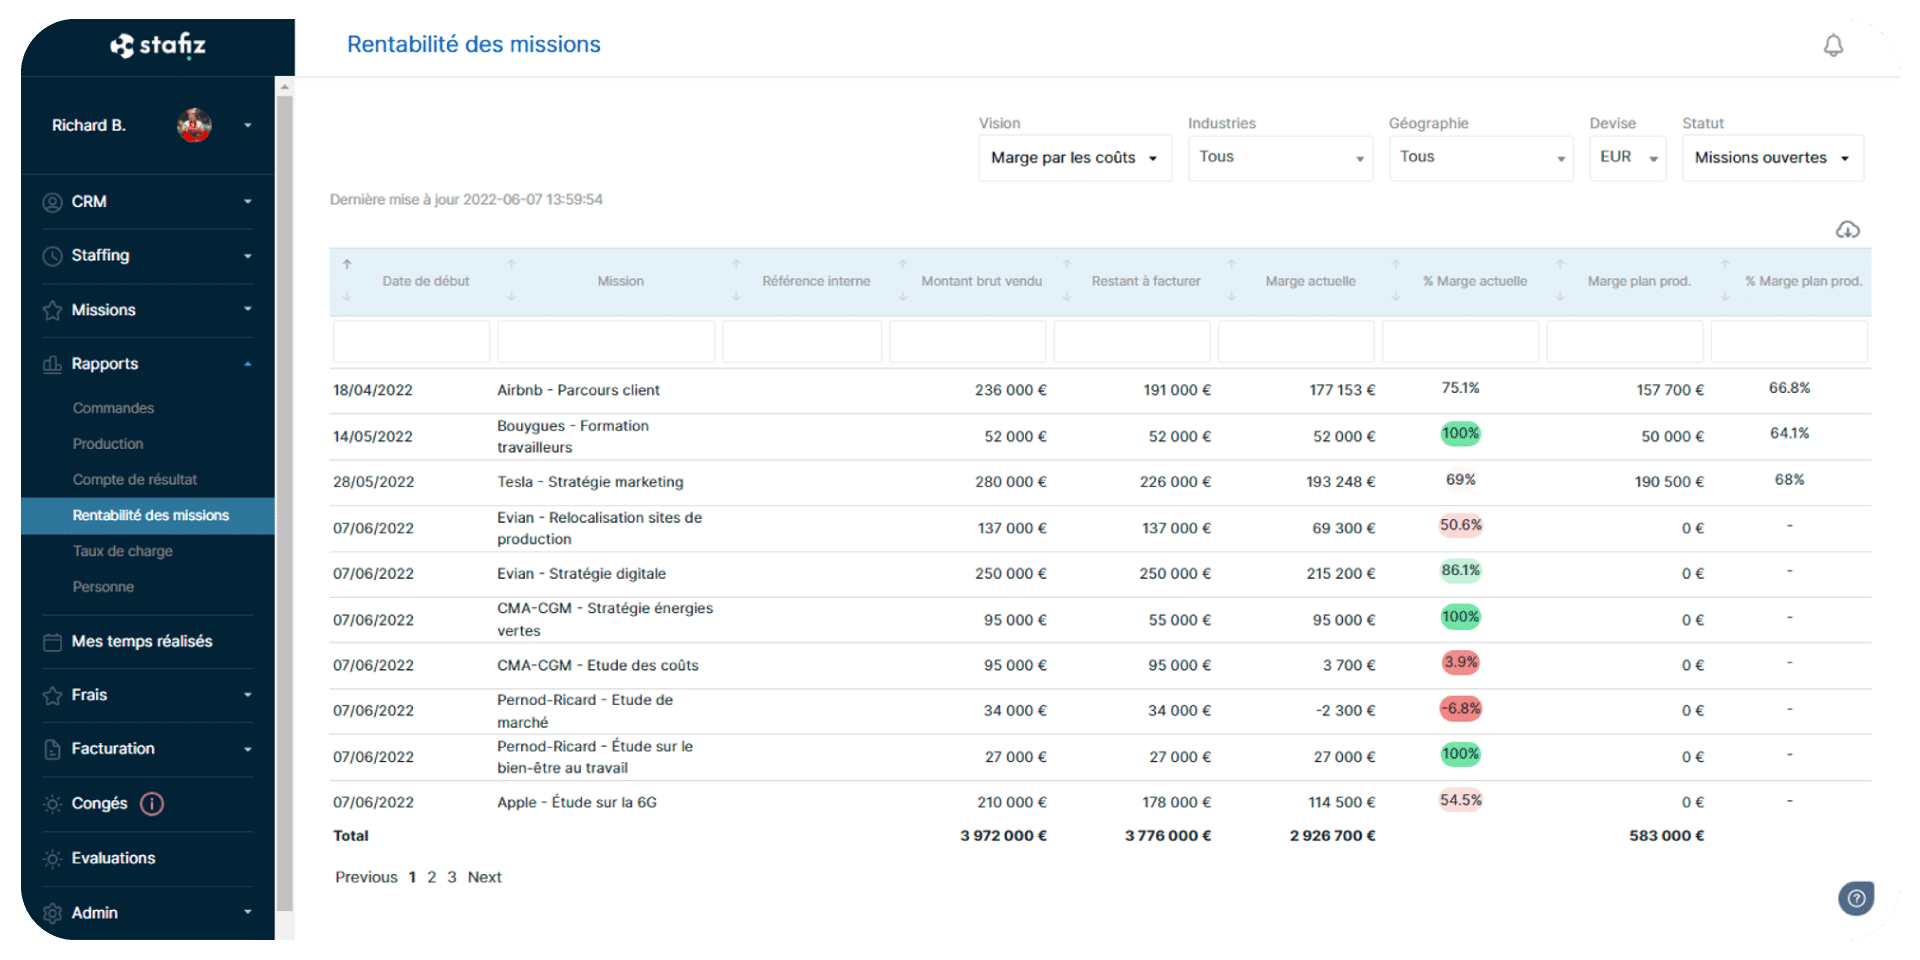Download the table via cloud icon
This screenshot has width=1920, height=960.
1847,230
